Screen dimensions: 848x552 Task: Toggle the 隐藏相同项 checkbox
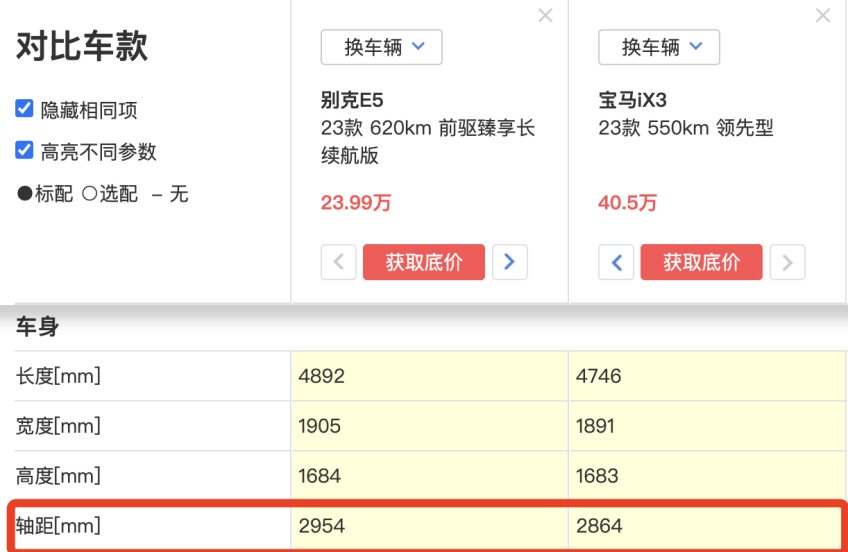(x=25, y=109)
